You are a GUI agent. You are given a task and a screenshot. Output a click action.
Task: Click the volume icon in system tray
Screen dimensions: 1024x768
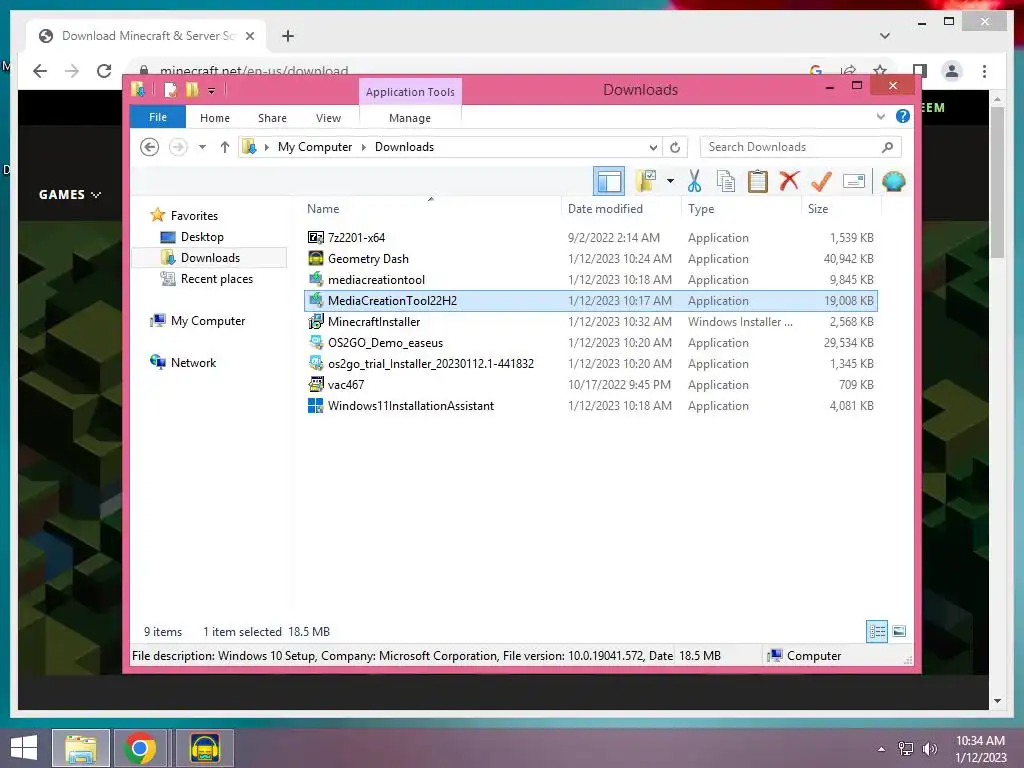(929, 749)
